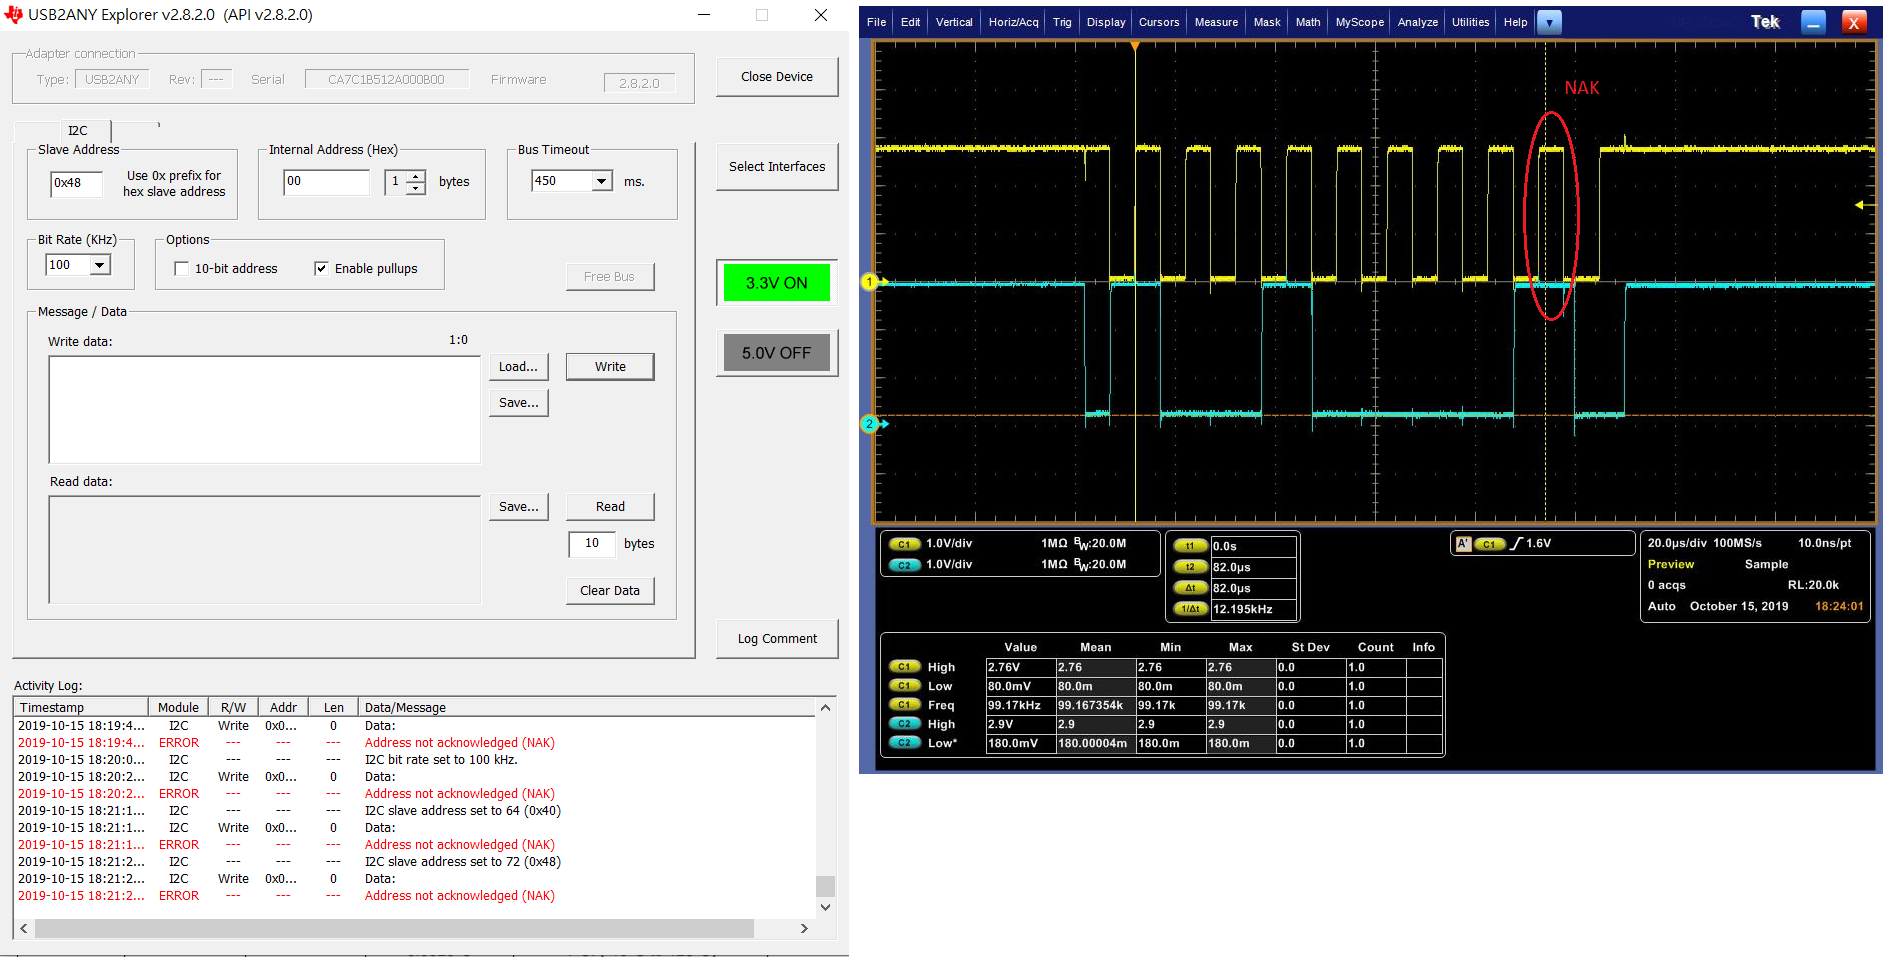Click the Read bytes count field
The height and width of the screenshot is (957, 1891).
point(593,544)
